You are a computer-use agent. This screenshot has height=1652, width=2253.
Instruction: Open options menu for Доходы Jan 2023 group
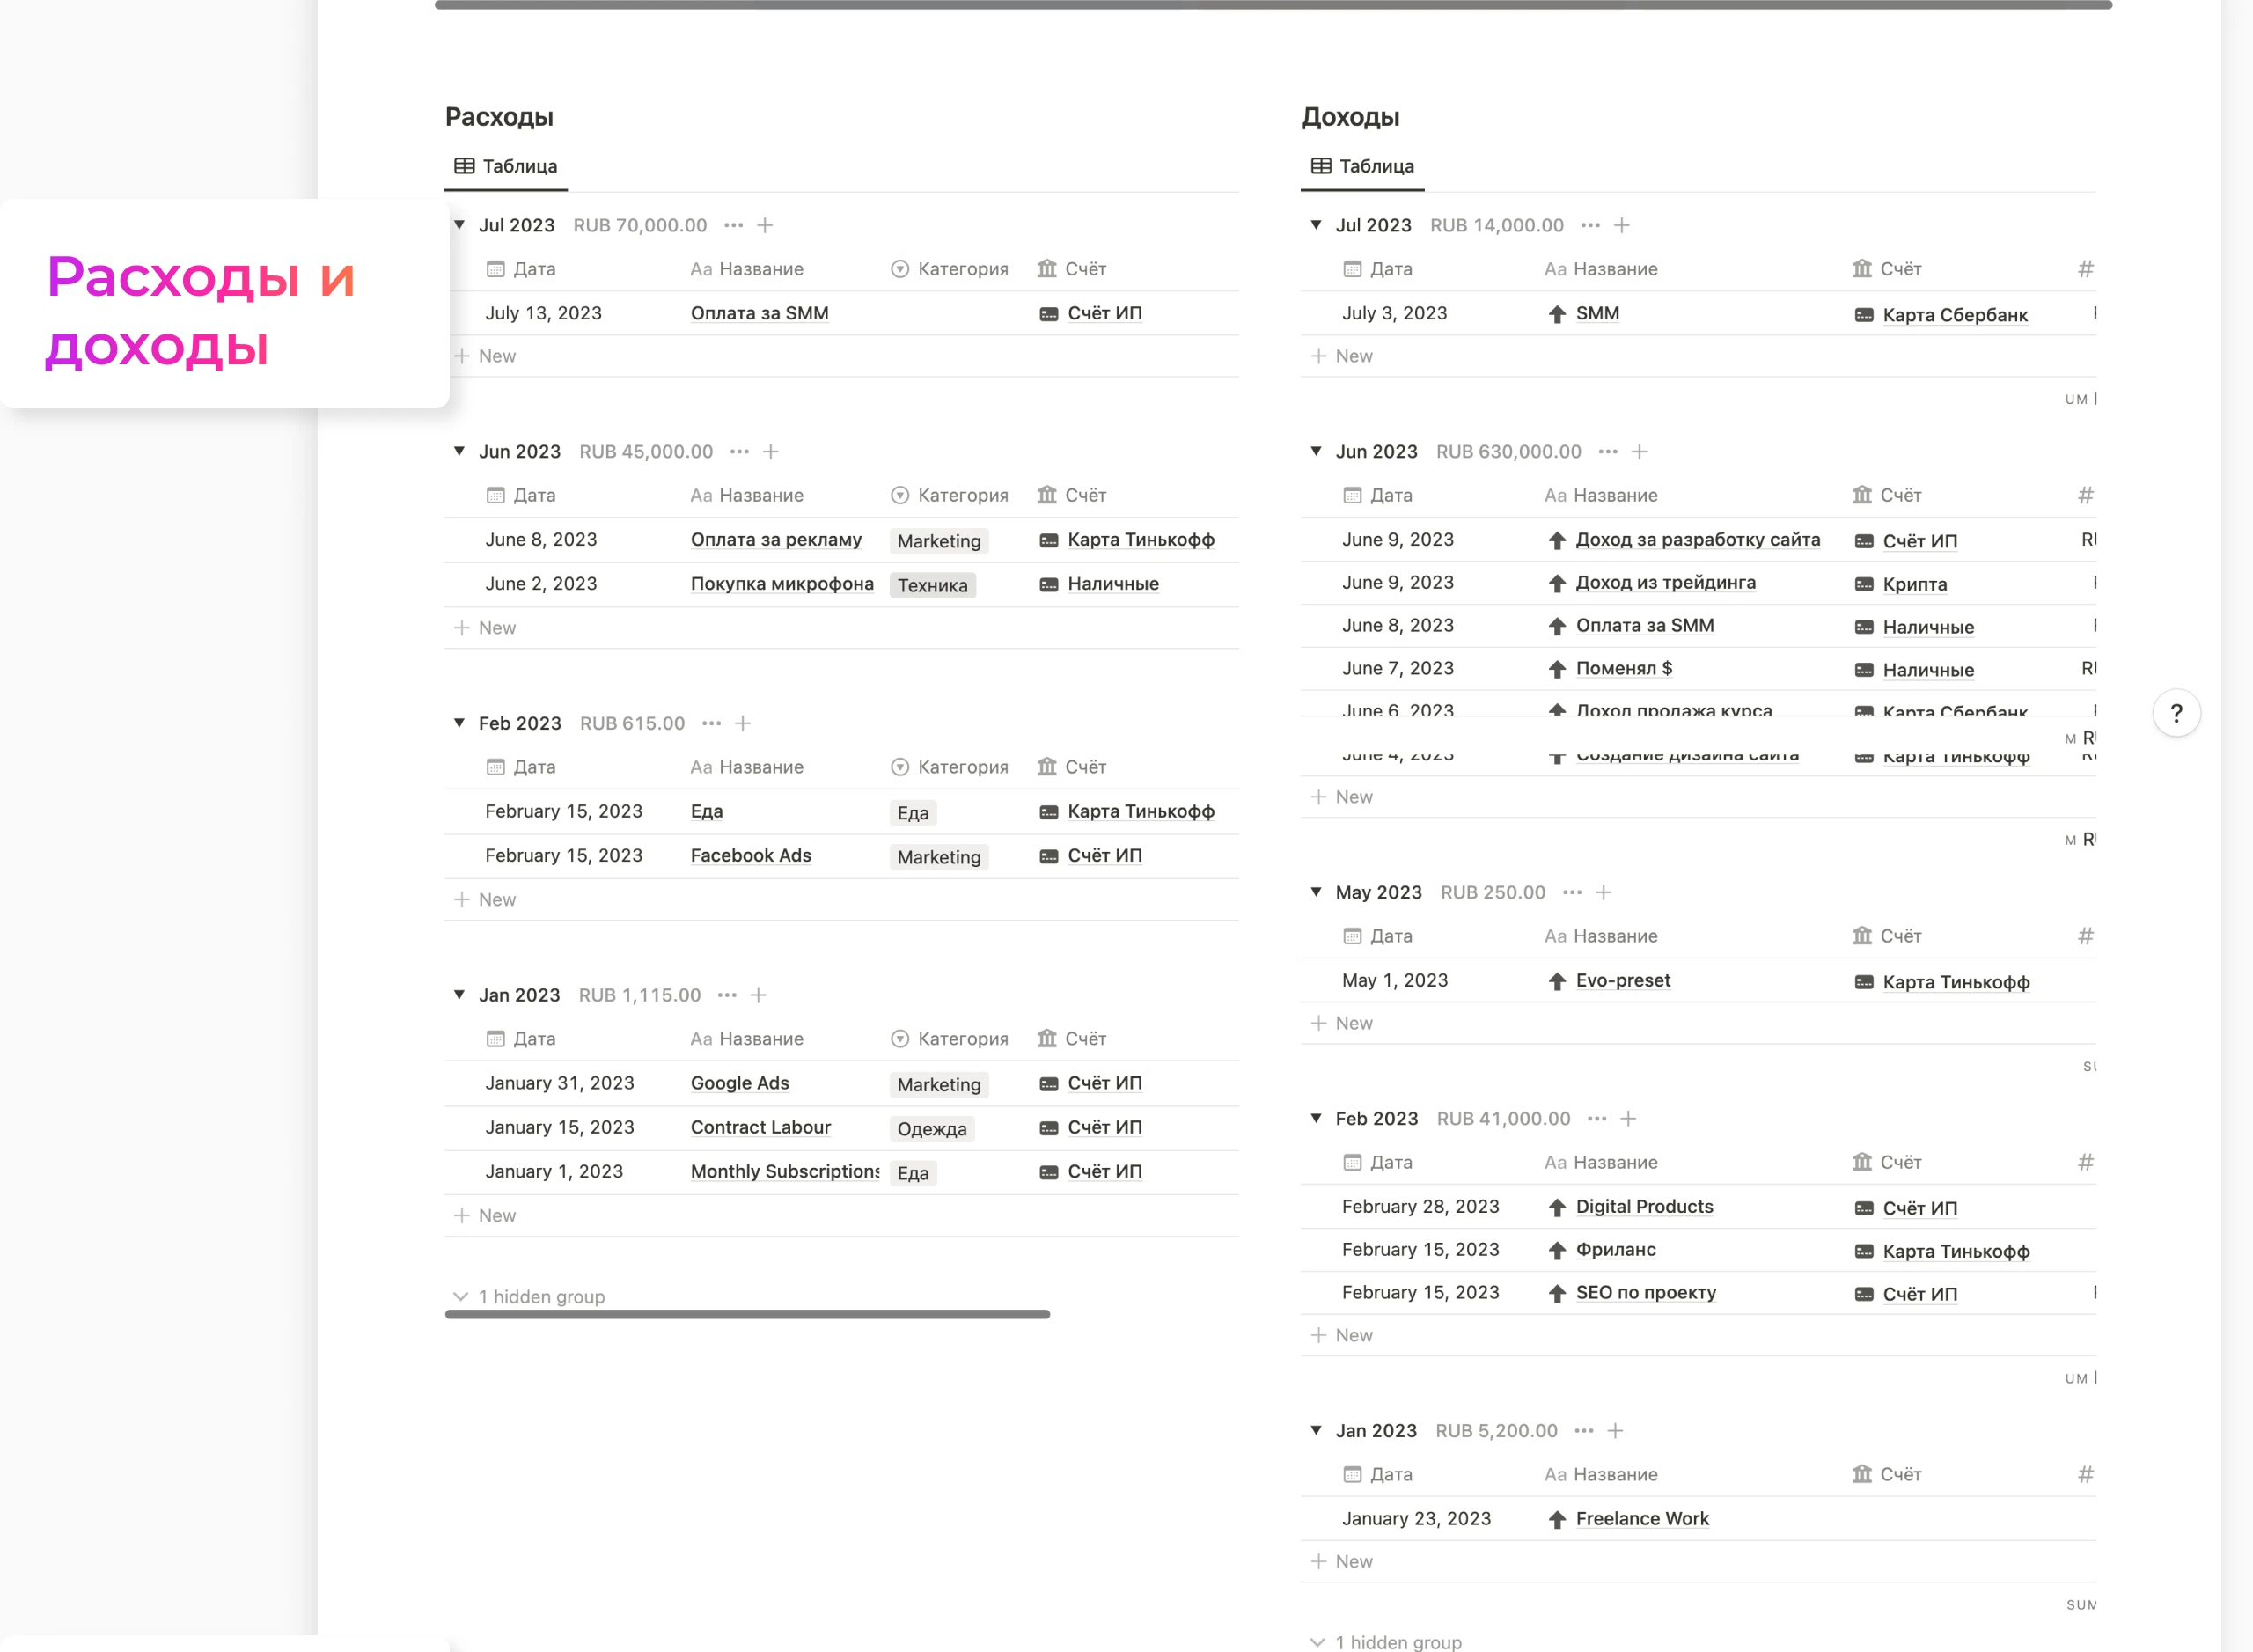(x=1584, y=1430)
